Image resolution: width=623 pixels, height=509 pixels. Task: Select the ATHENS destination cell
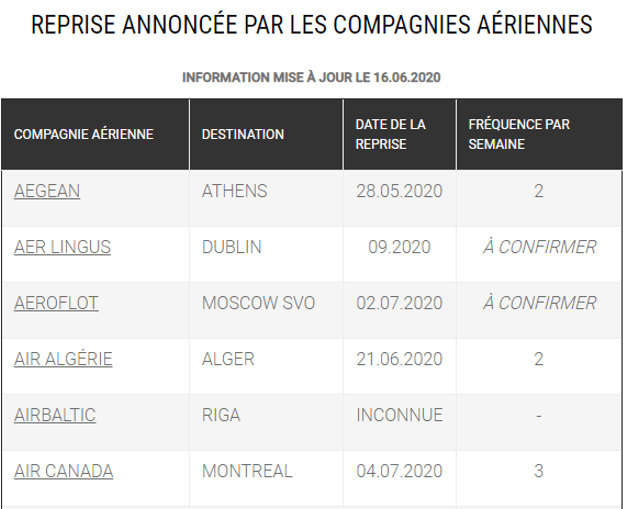[x=266, y=199]
